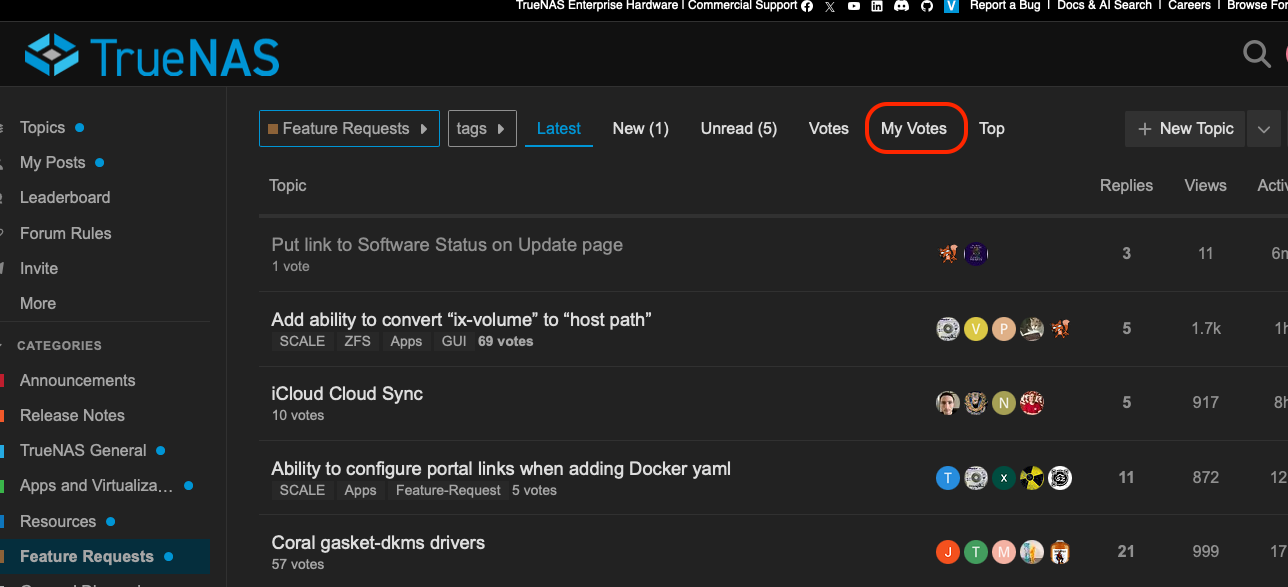Open the blue Vimeo V icon
This screenshot has height=587, width=1288.
coord(952,6)
